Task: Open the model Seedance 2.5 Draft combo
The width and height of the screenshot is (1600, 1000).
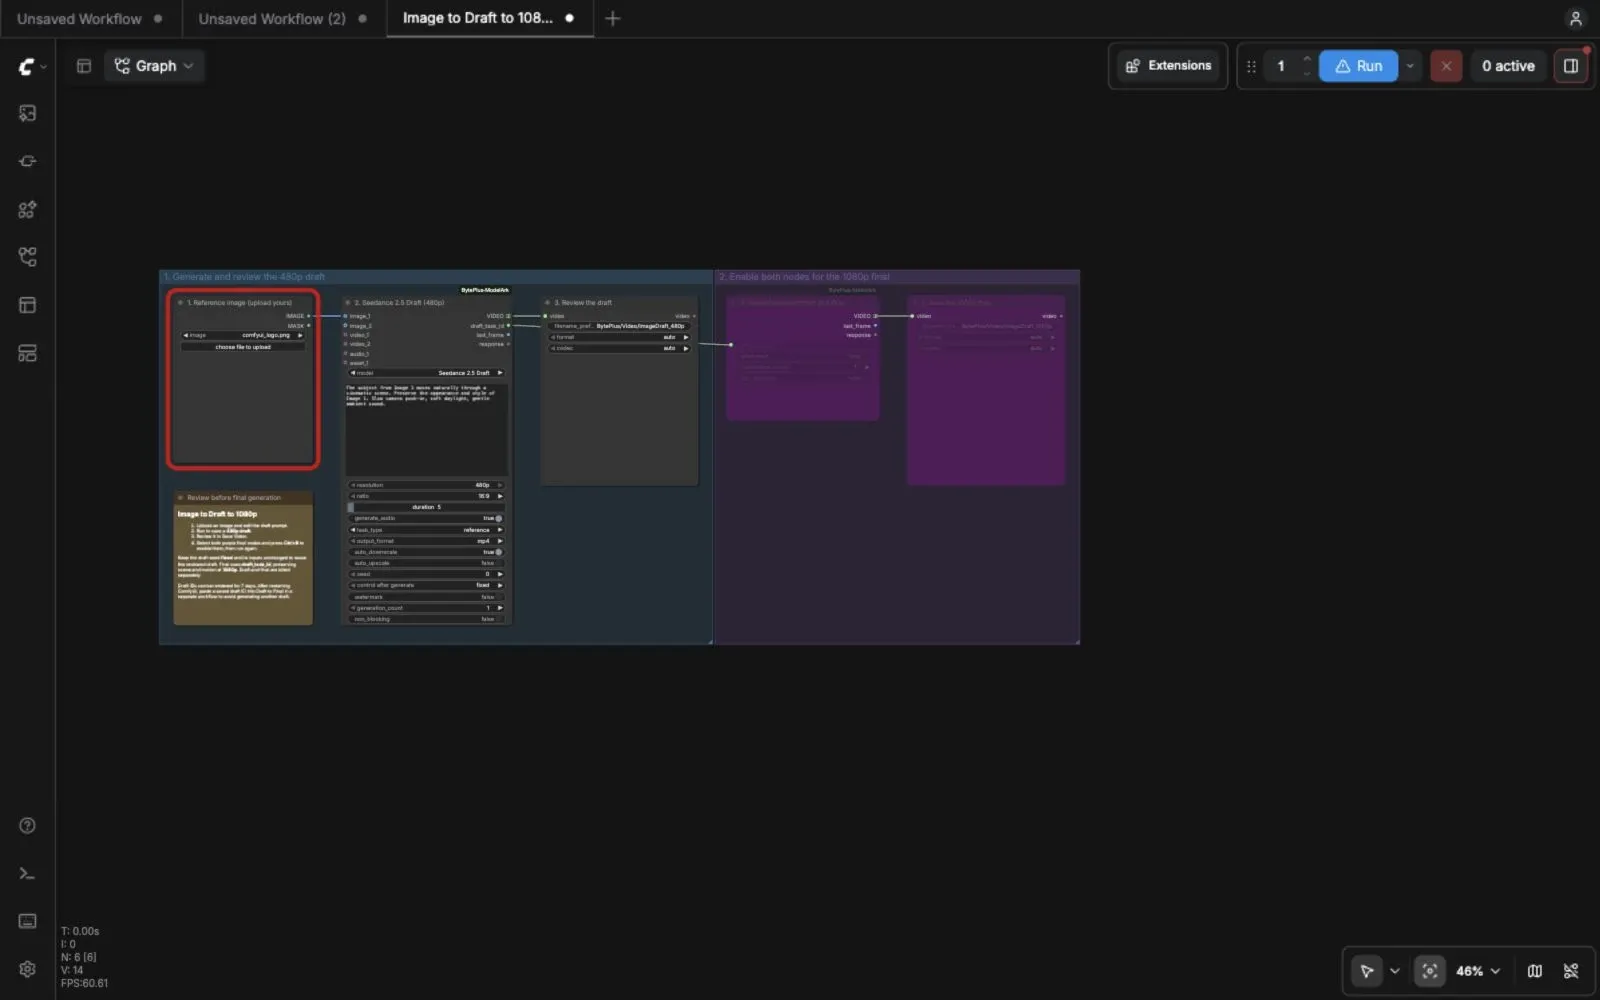Action: click(x=426, y=373)
